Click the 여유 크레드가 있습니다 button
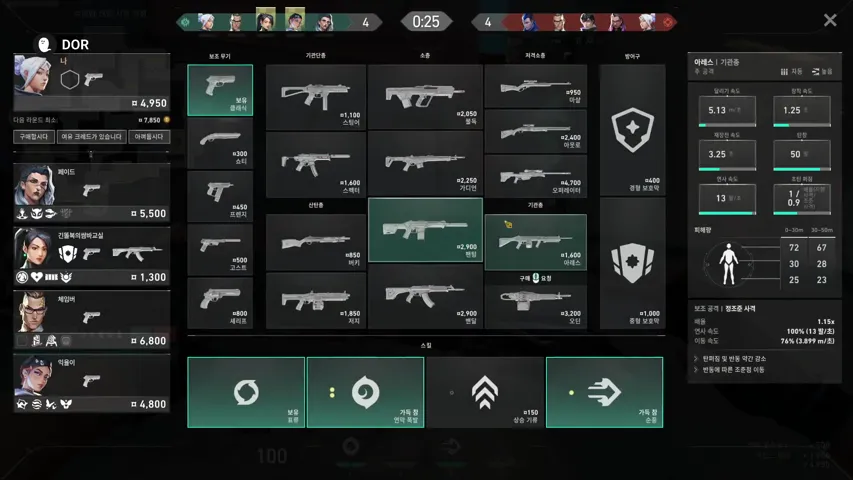The width and height of the screenshot is (853, 480). tap(91, 137)
